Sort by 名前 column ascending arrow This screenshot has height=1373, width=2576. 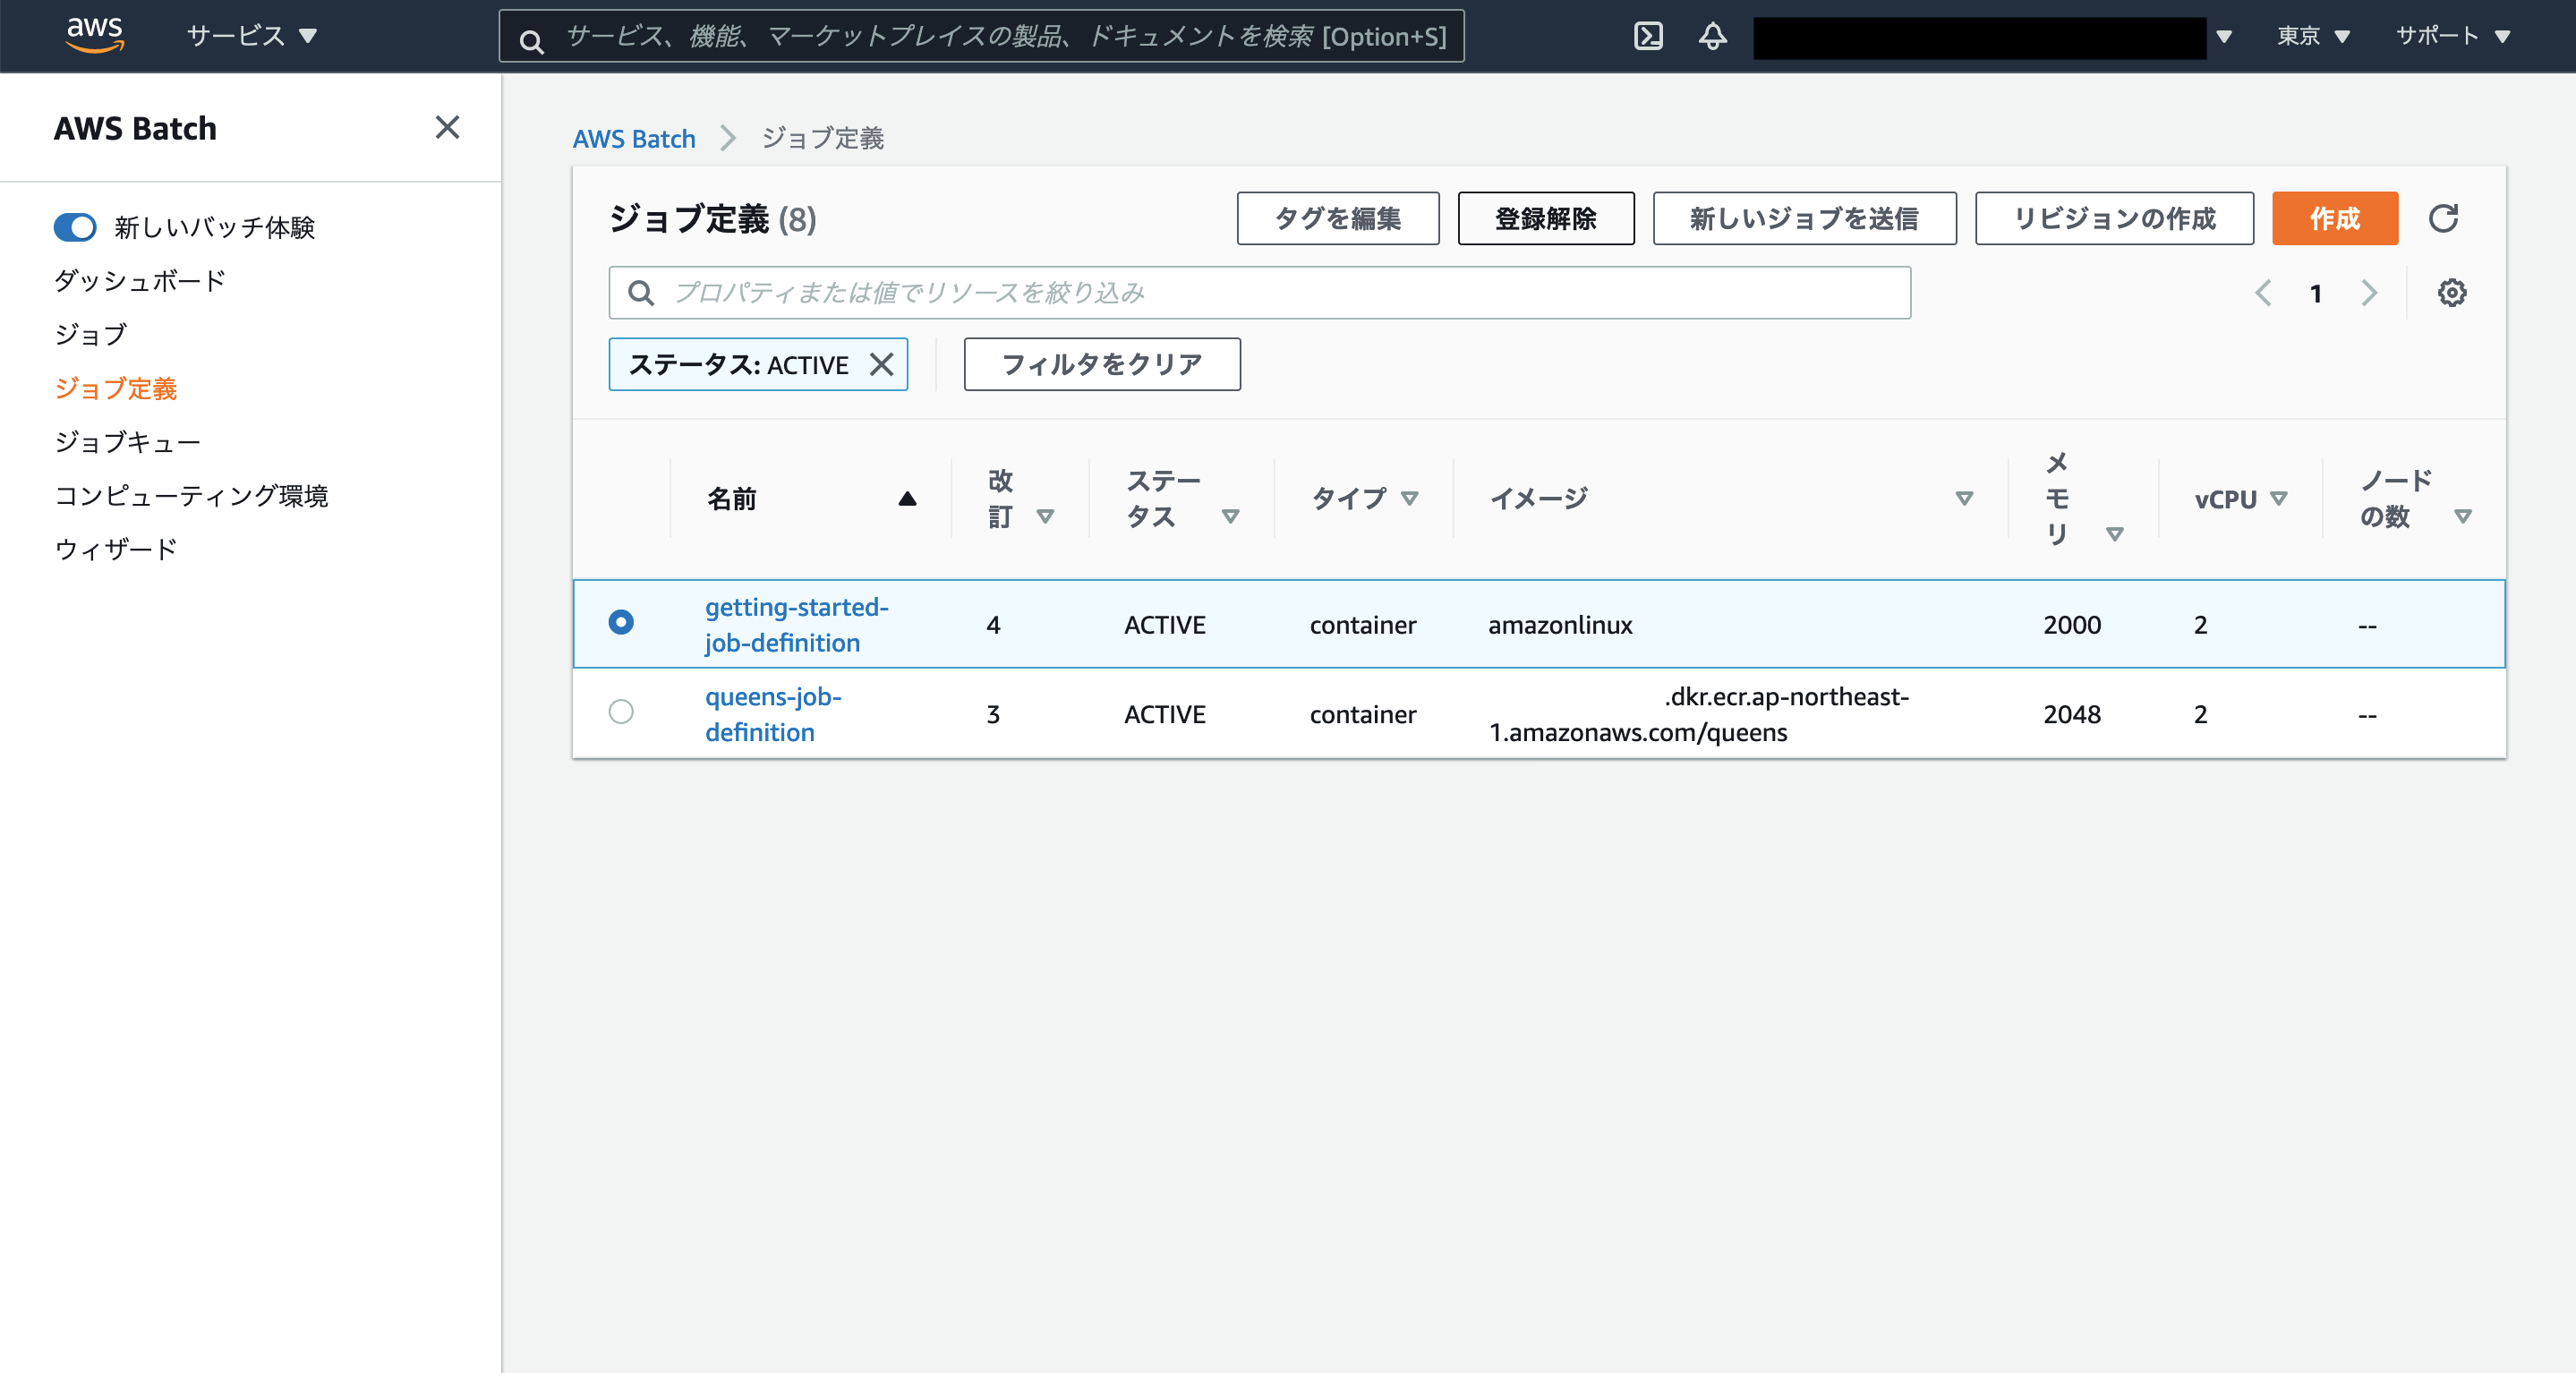click(x=907, y=498)
